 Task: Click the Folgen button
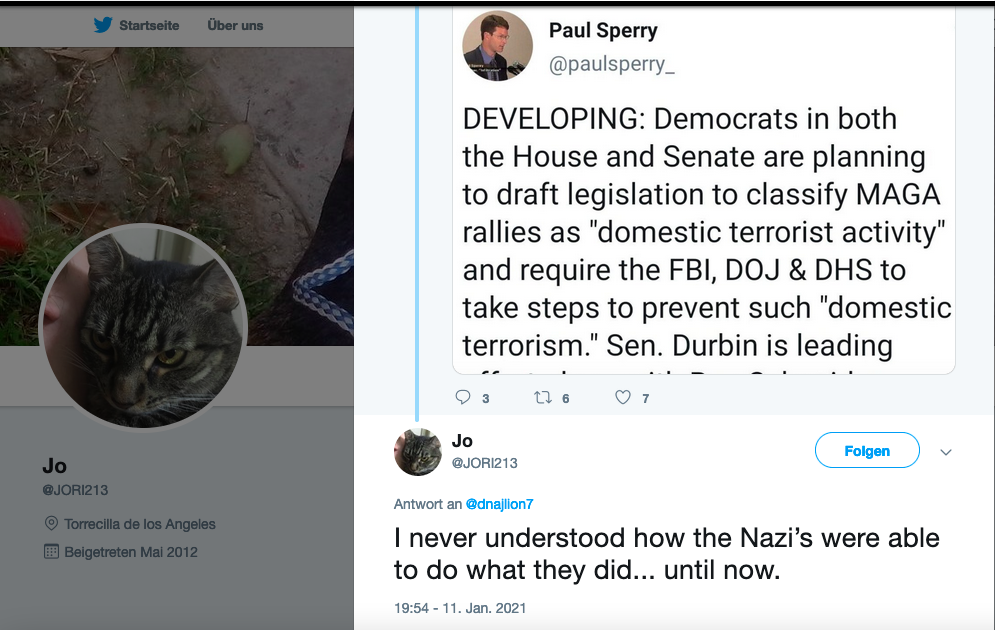[x=867, y=451]
